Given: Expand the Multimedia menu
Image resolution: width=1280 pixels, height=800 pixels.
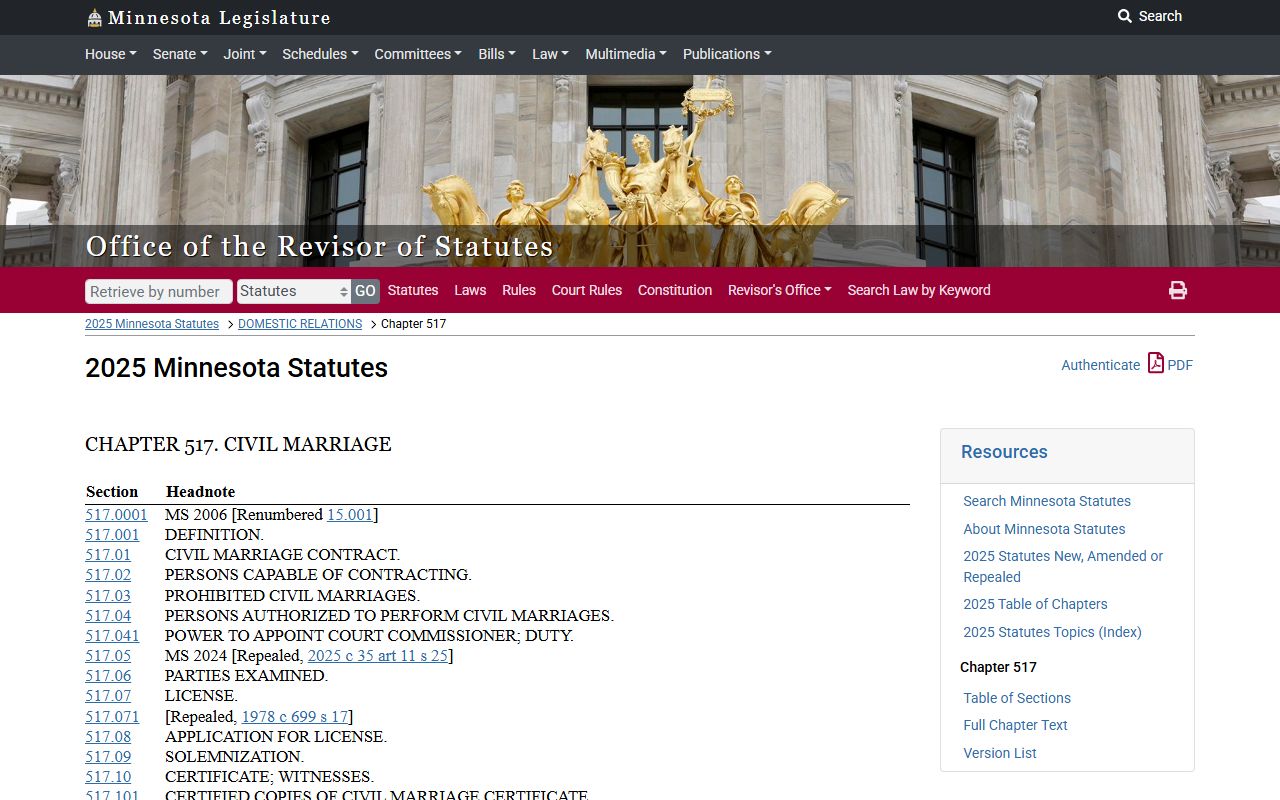Looking at the screenshot, I should (626, 54).
